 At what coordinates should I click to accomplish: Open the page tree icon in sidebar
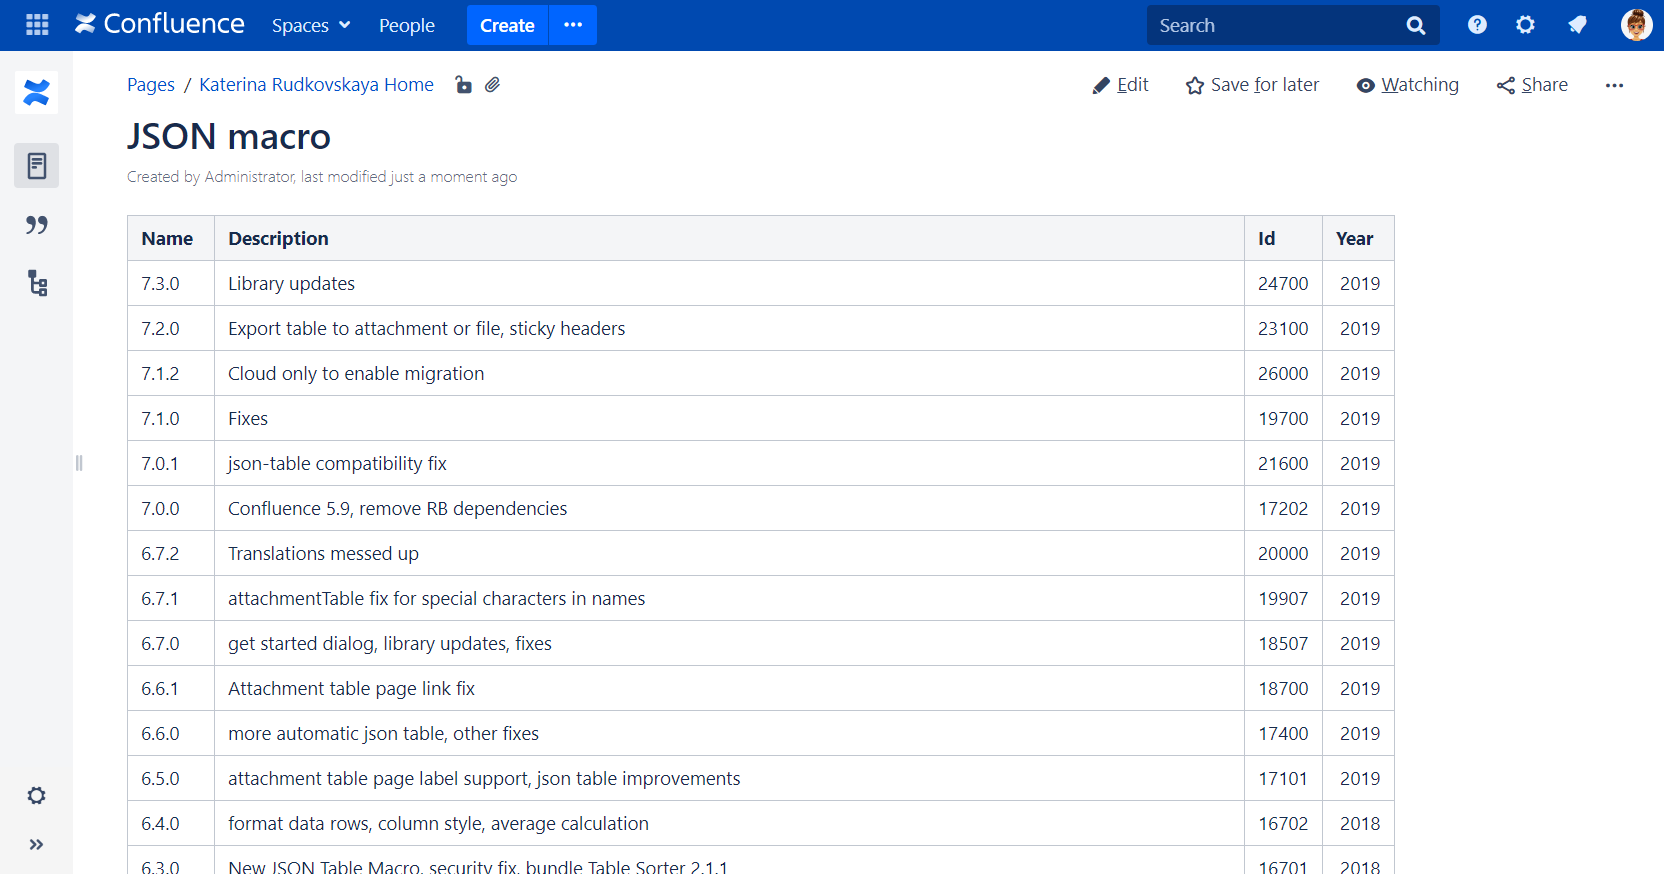37,284
